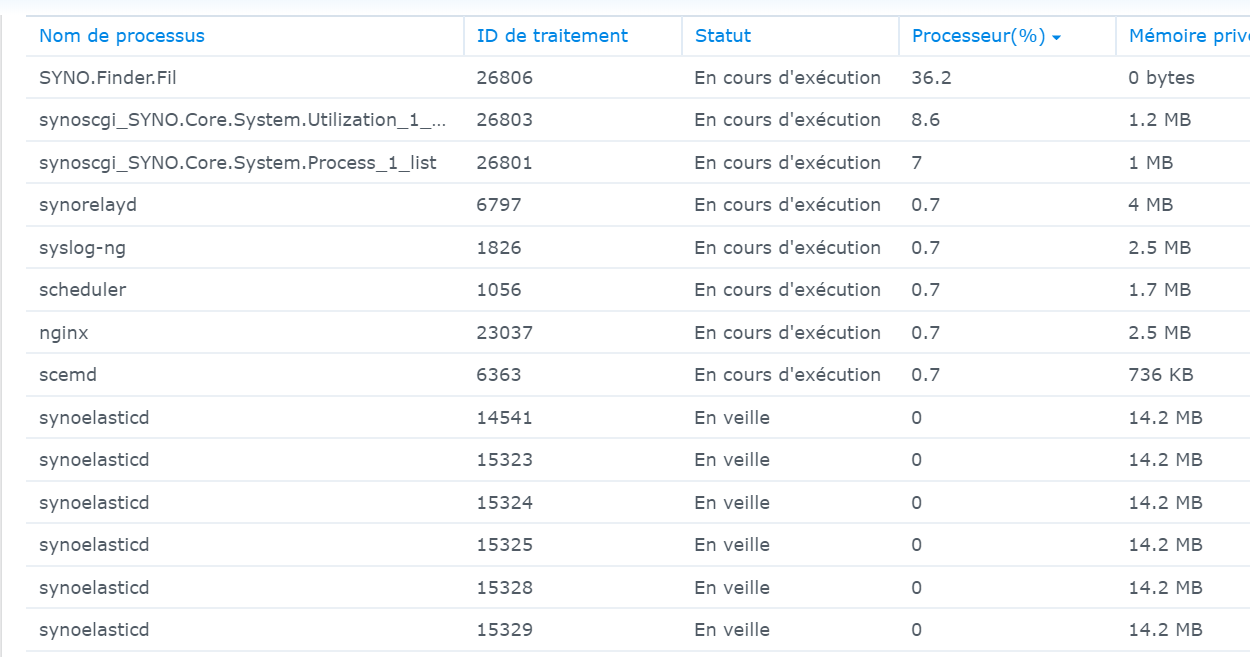Click process ID 6363
The width and height of the screenshot is (1250, 657).
coord(499,375)
